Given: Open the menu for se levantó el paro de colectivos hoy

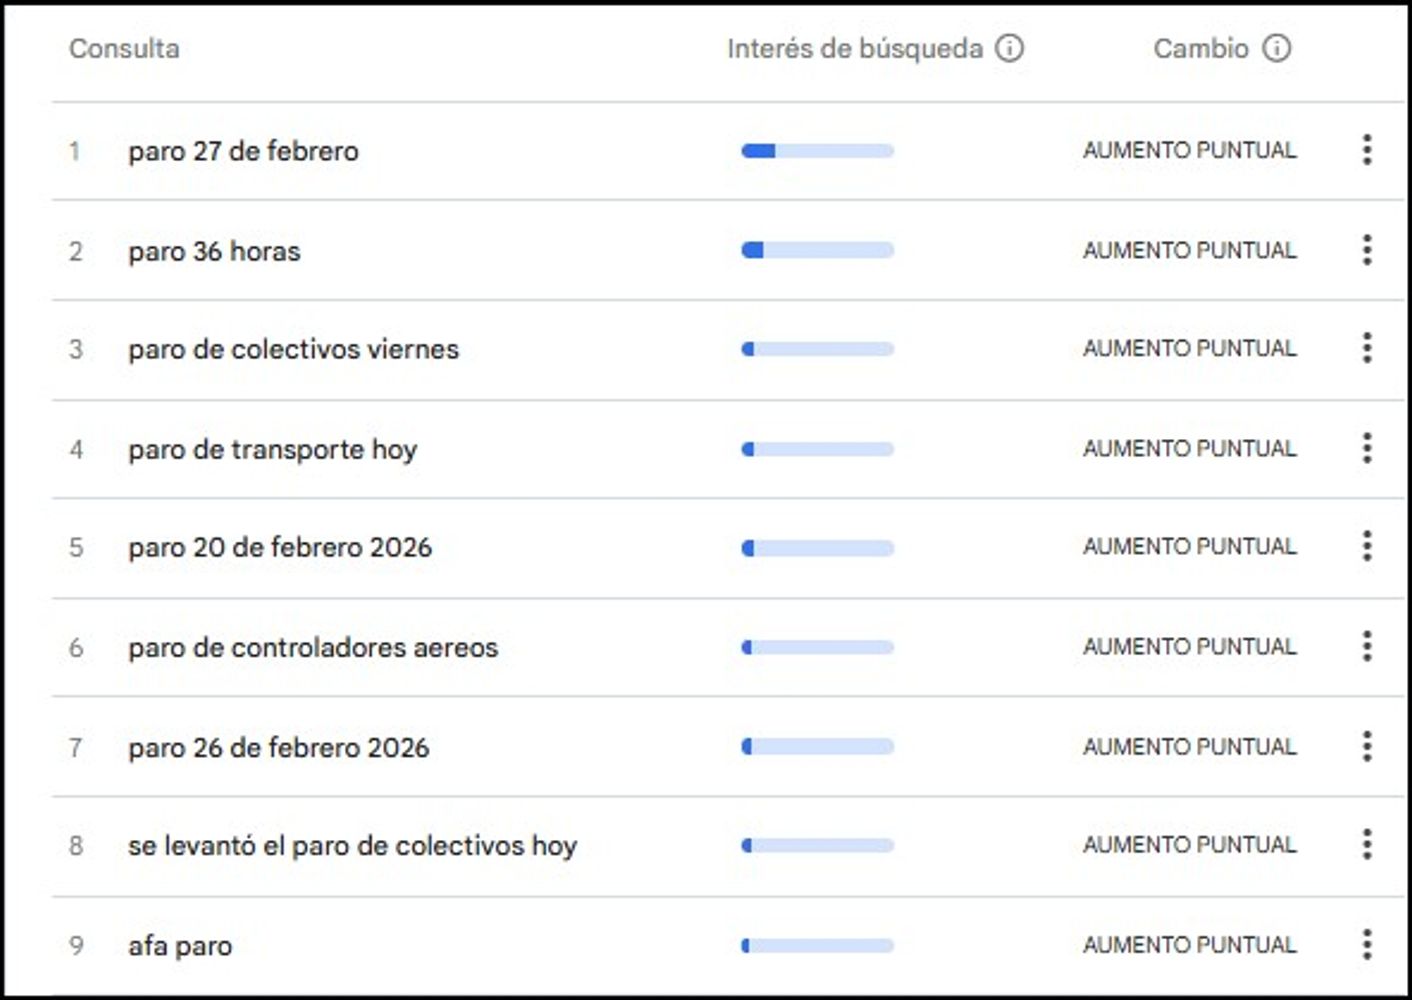Looking at the screenshot, I should point(1367,845).
